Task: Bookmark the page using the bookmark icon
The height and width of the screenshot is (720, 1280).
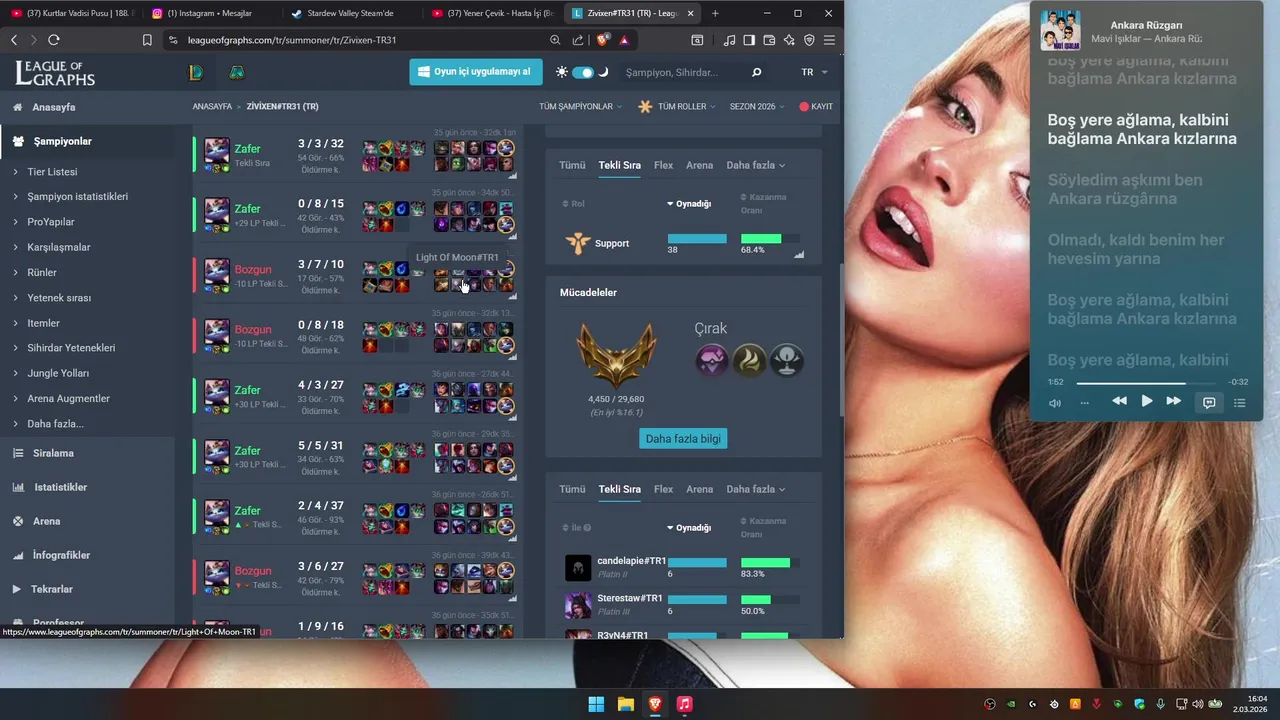Action: click(147, 40)
